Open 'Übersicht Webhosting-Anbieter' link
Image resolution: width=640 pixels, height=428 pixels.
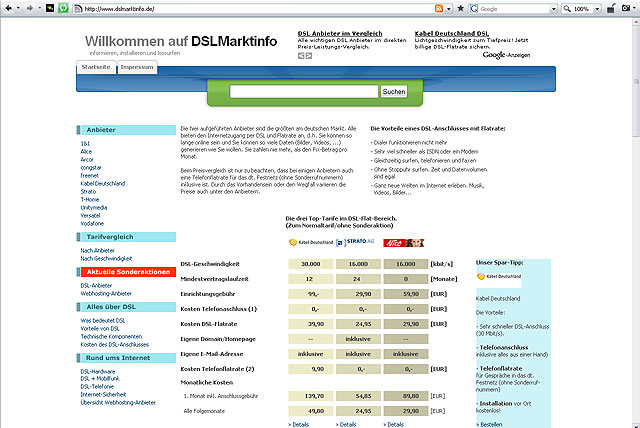118,403
